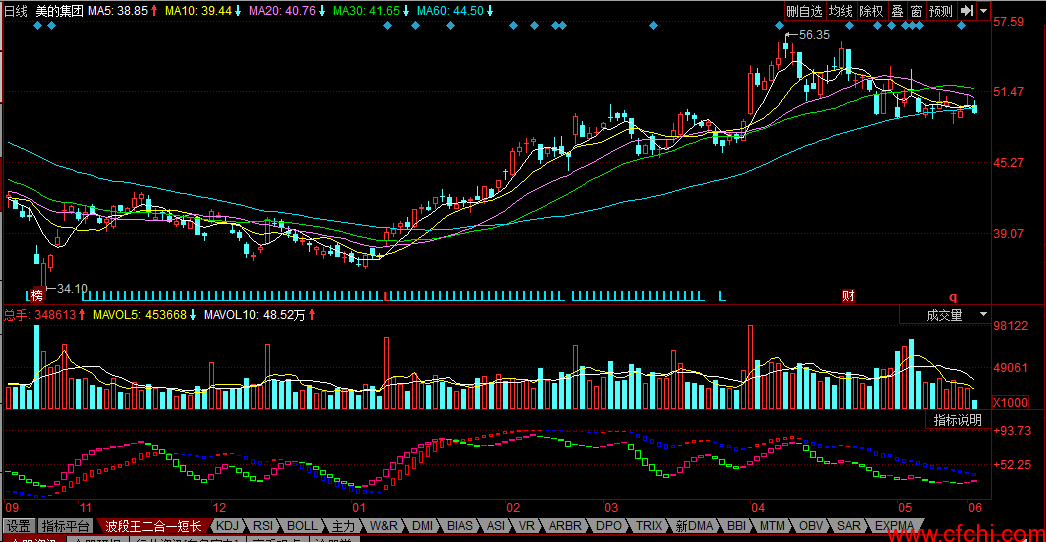The image size is (1046, 542).
Task: Click the info diamond above the 56.35 high
Action: 779,26
